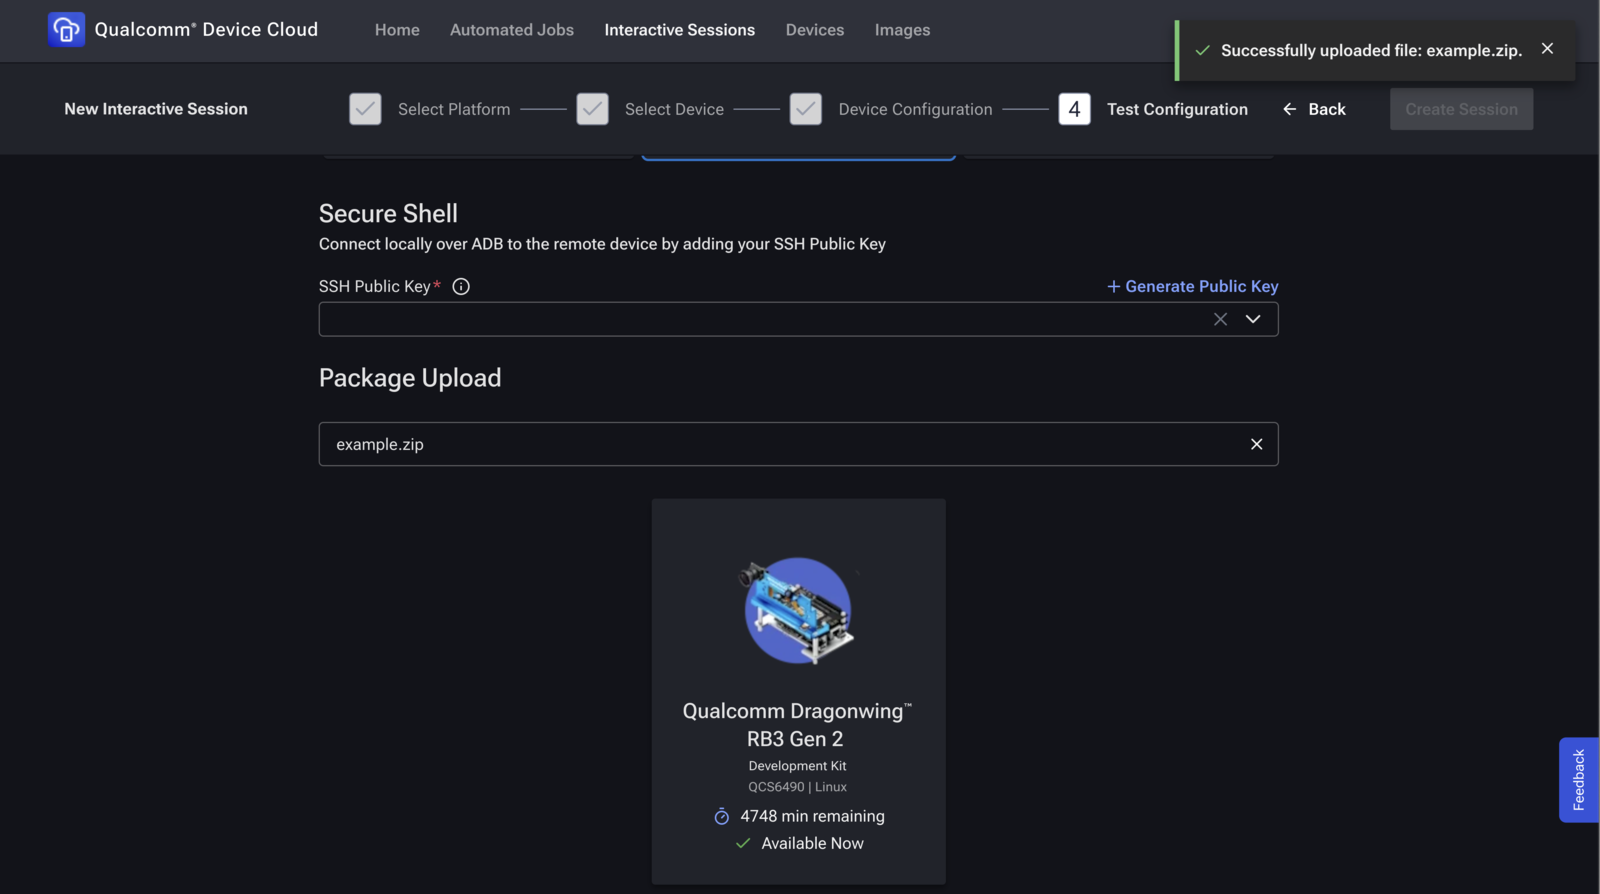Click the Create Session button
The image size is (1600, 894).
pyautogui.click(x=1461, y=109)
